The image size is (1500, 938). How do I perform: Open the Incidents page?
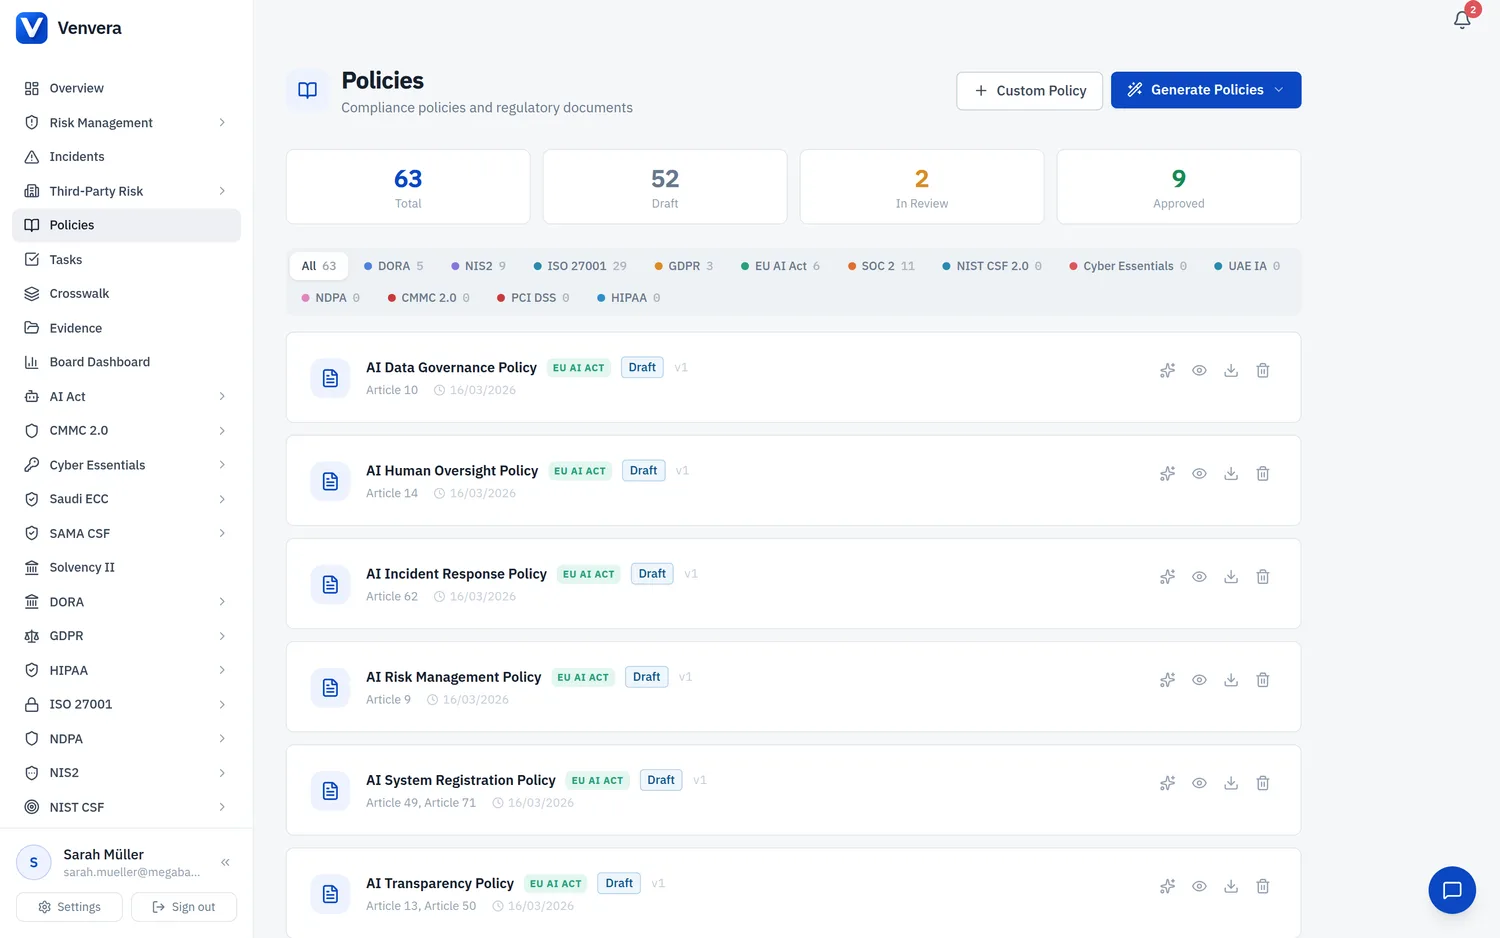click(x=126, y=157)
